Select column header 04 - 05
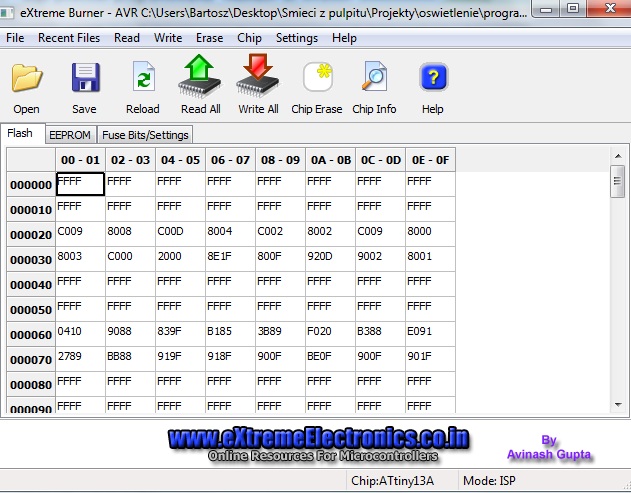The width and height of the screenshot is (631, 493). (x=180, y=160)
